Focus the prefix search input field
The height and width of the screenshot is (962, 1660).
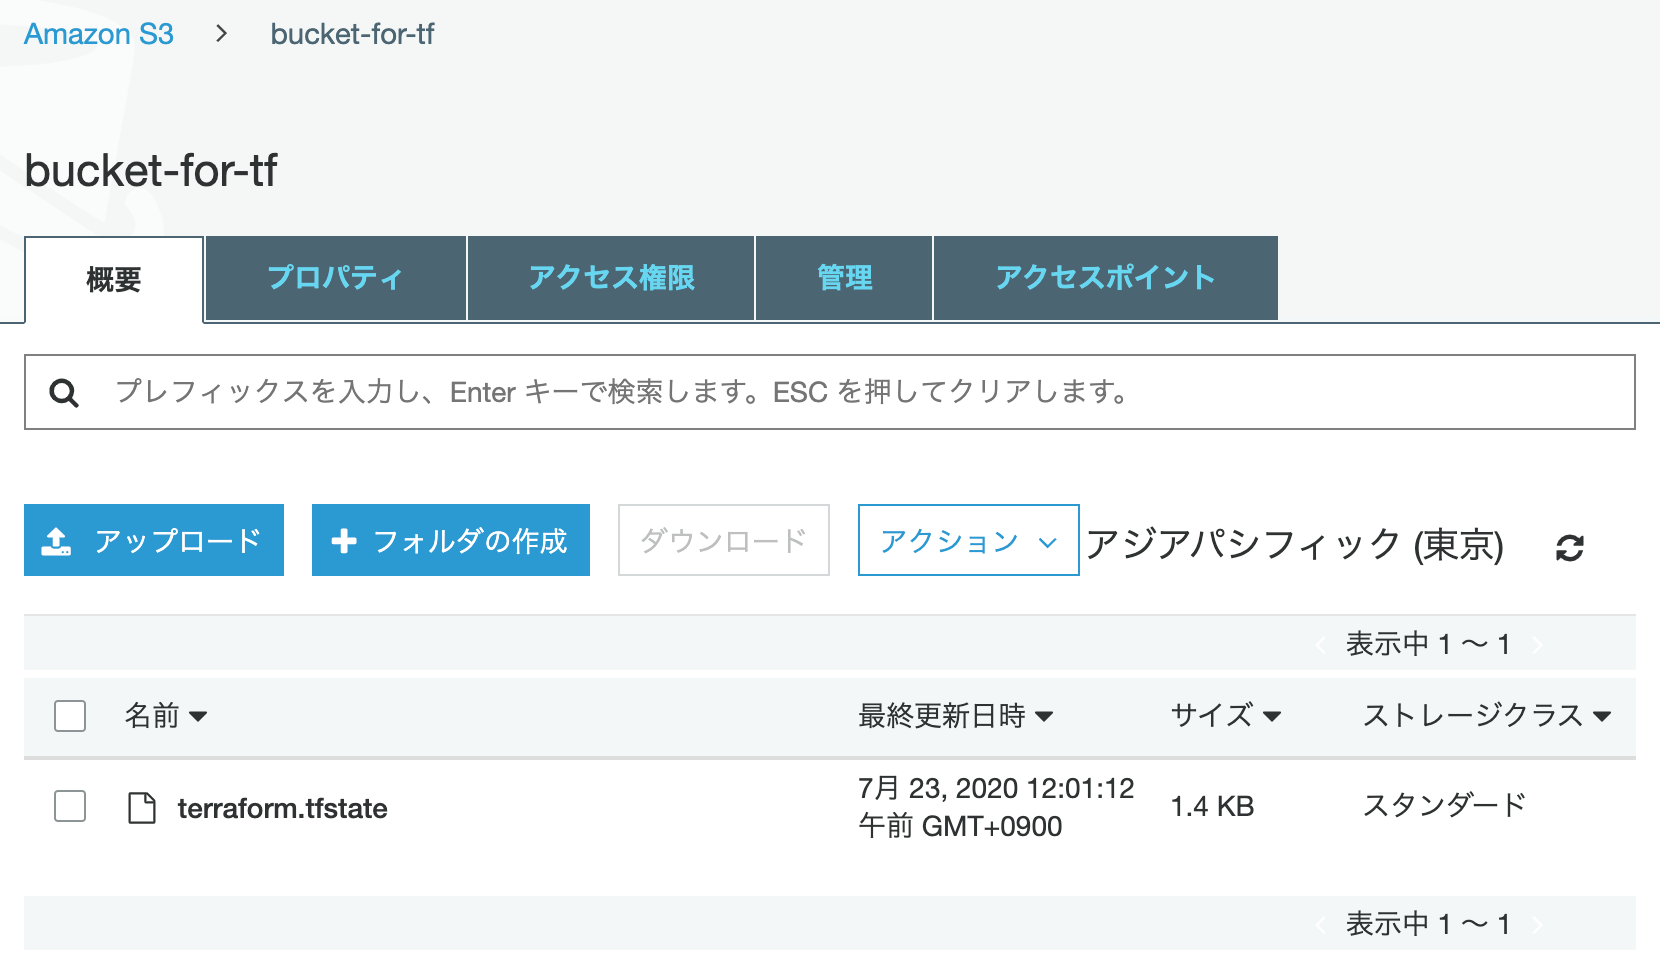(x=830, y=392)
